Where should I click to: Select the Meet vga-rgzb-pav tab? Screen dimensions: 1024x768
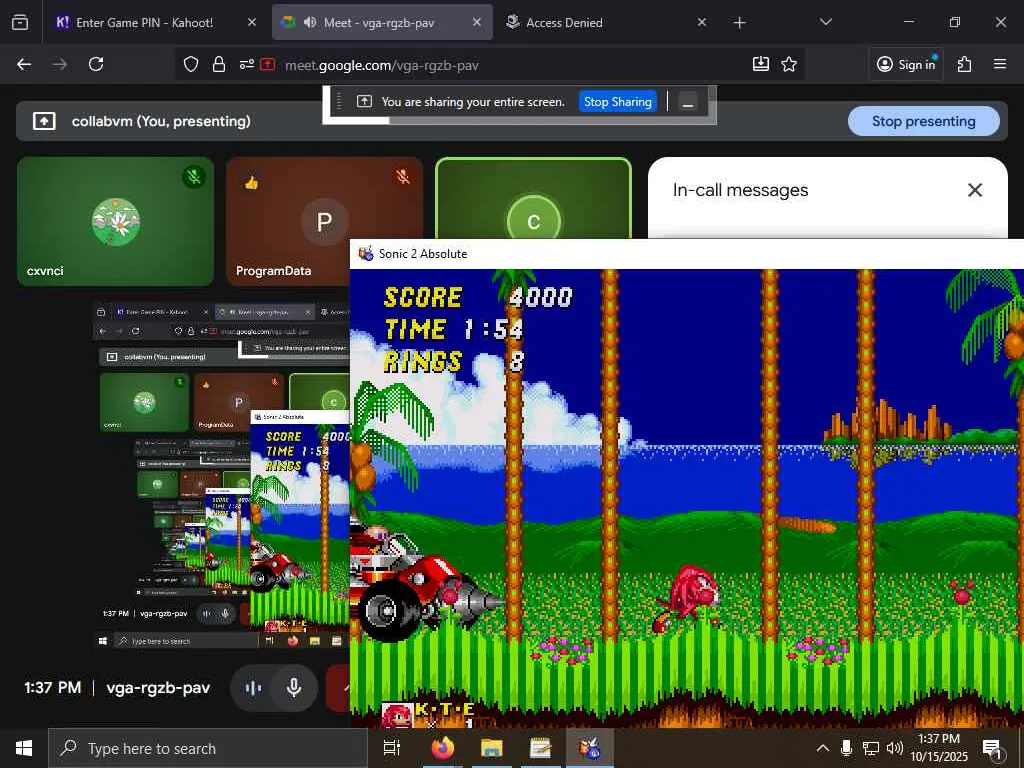(x=382, y=22)
